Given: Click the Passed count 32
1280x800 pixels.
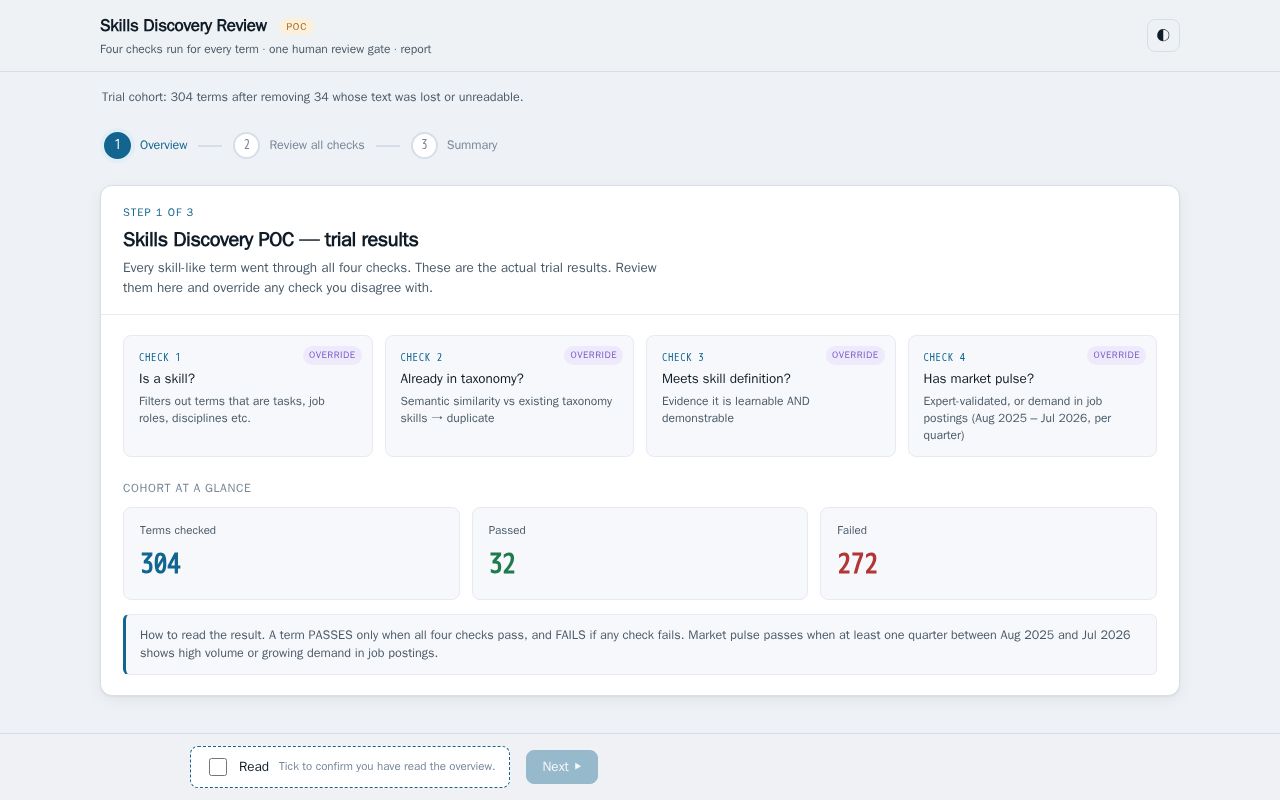Looking at the screenshot, I should tap(502, 564).
